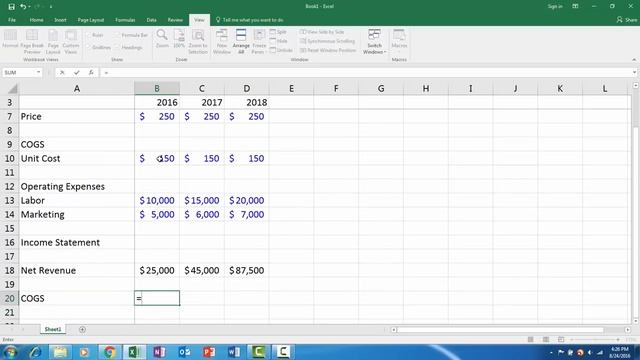This screenshot has width=640, height=360.
Task: Click Reset Window Position
Action: (328, 50)
